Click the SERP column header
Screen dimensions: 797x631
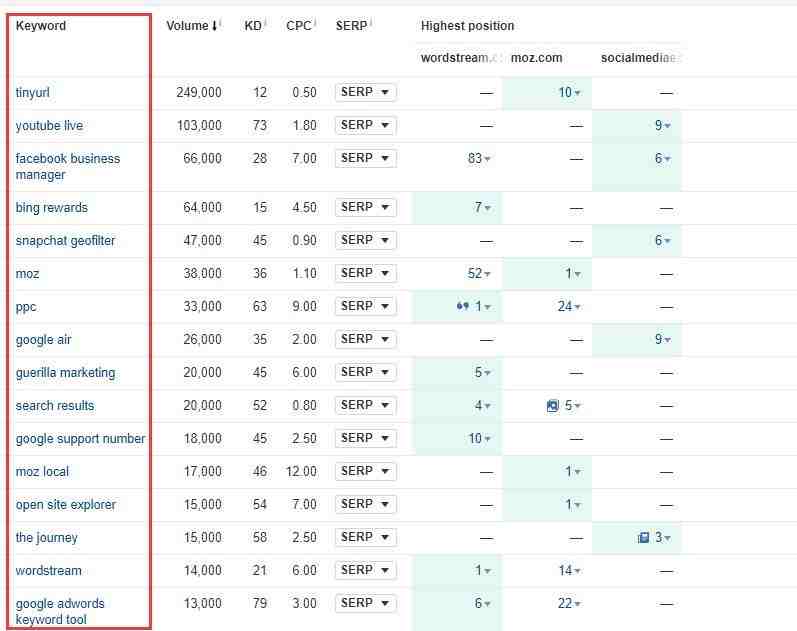pos(353,25)
